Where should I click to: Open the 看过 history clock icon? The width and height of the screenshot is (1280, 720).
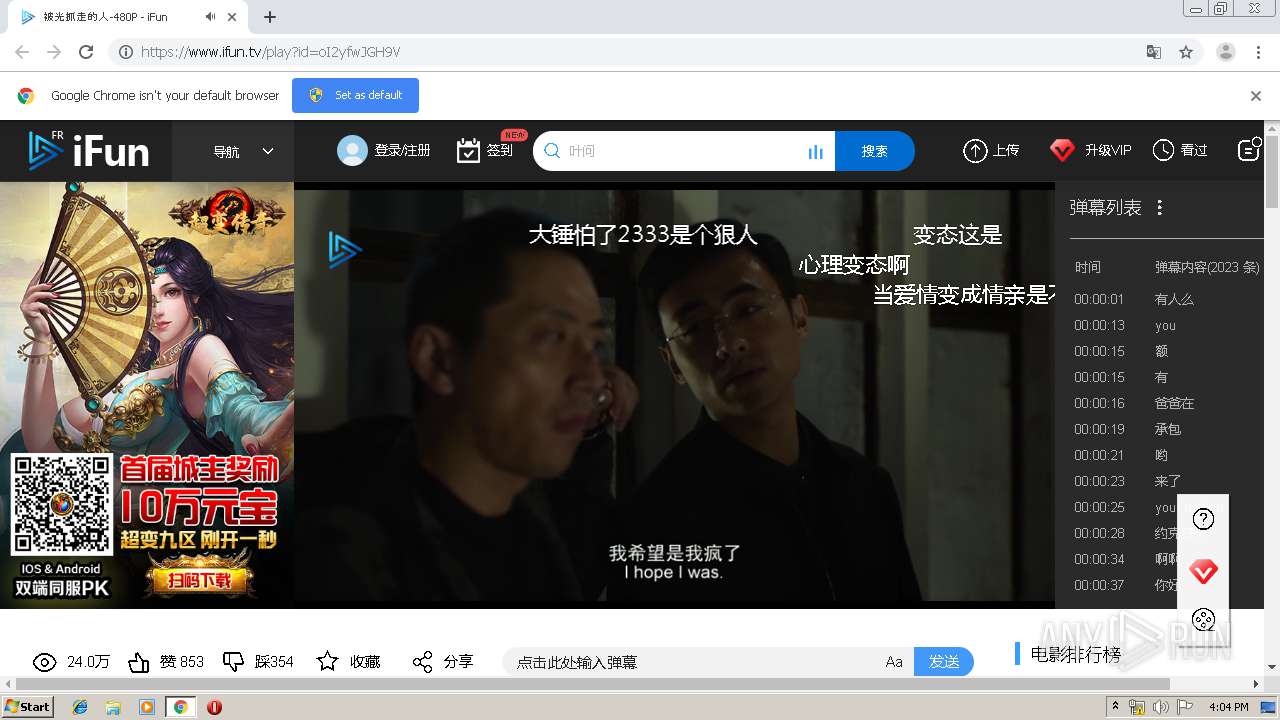coord(1163,150)
